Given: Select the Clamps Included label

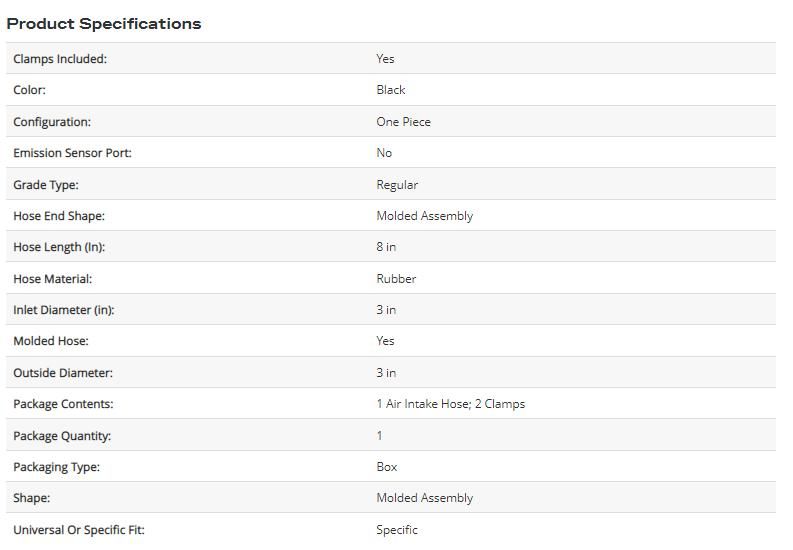Looking at the screenshot, I should (60, 59).
